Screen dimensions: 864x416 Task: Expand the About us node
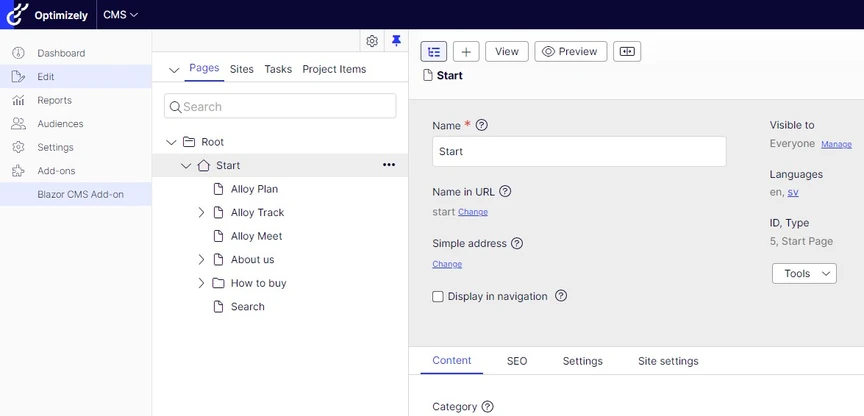(201, 260)
